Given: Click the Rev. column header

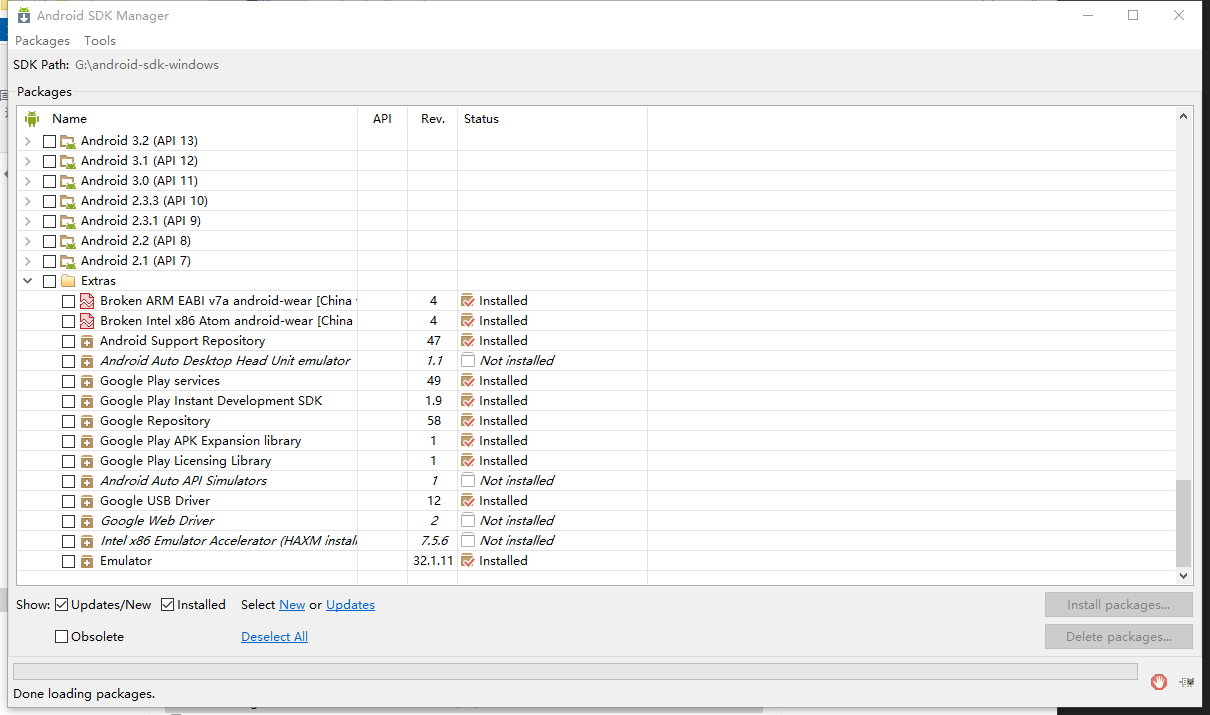Looking at the screenshot, I should pos(432,118).
